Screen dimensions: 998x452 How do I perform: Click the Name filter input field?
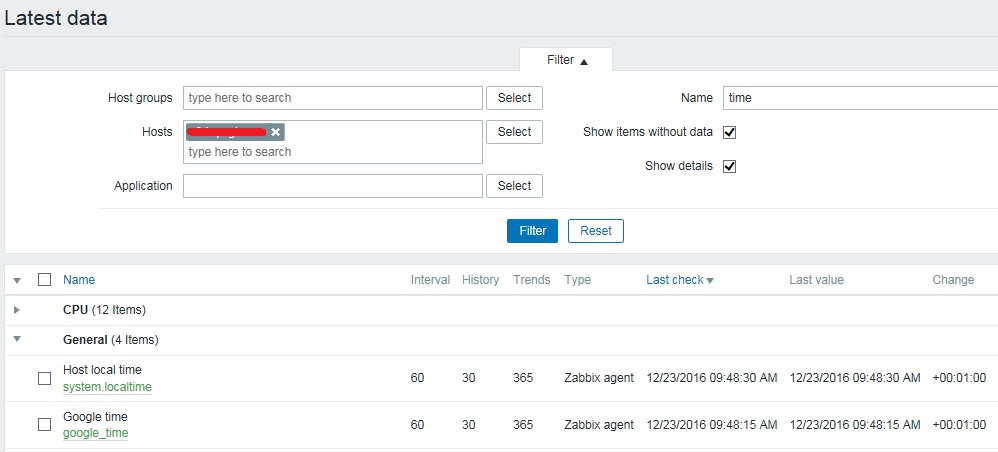(x=860, y=98)
